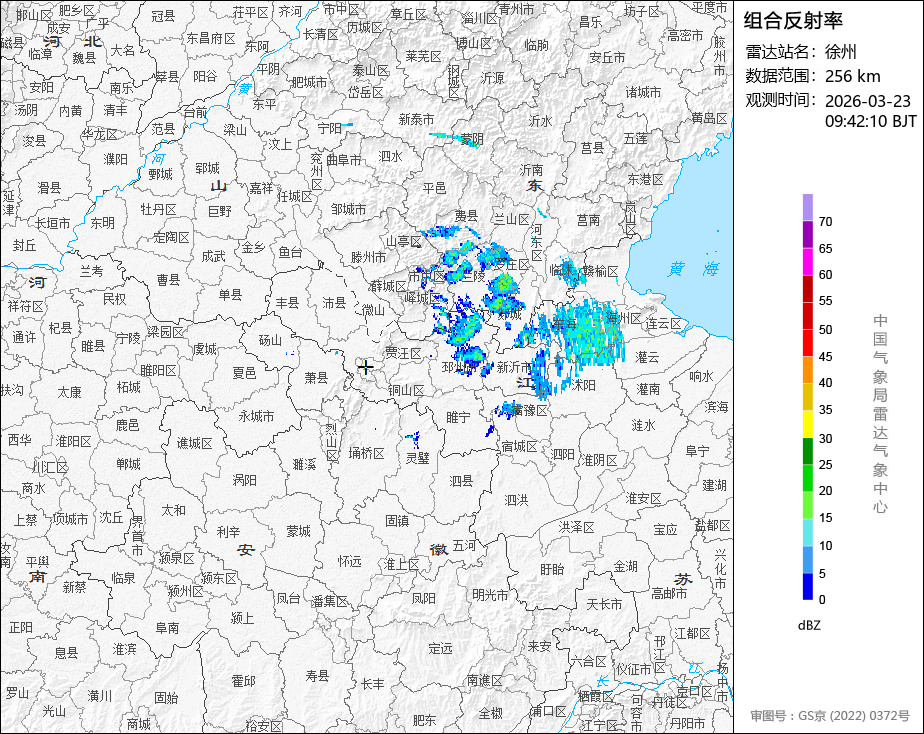Click the 灵璧 map label

pos(417,457)
